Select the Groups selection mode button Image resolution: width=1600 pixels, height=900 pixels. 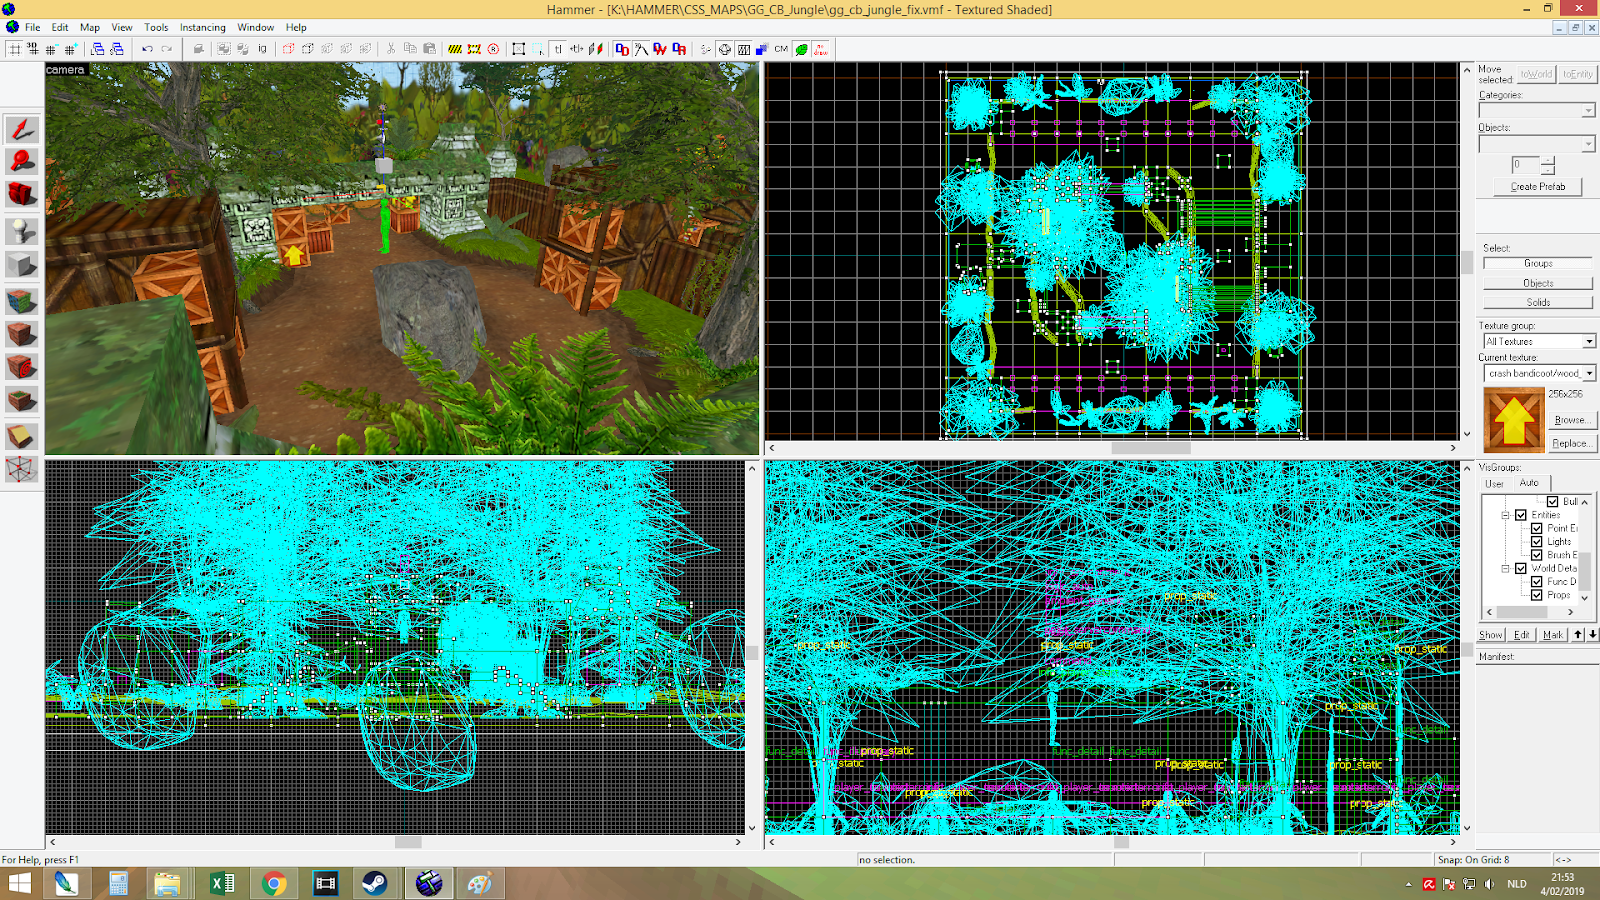[x=1538, y=263]
